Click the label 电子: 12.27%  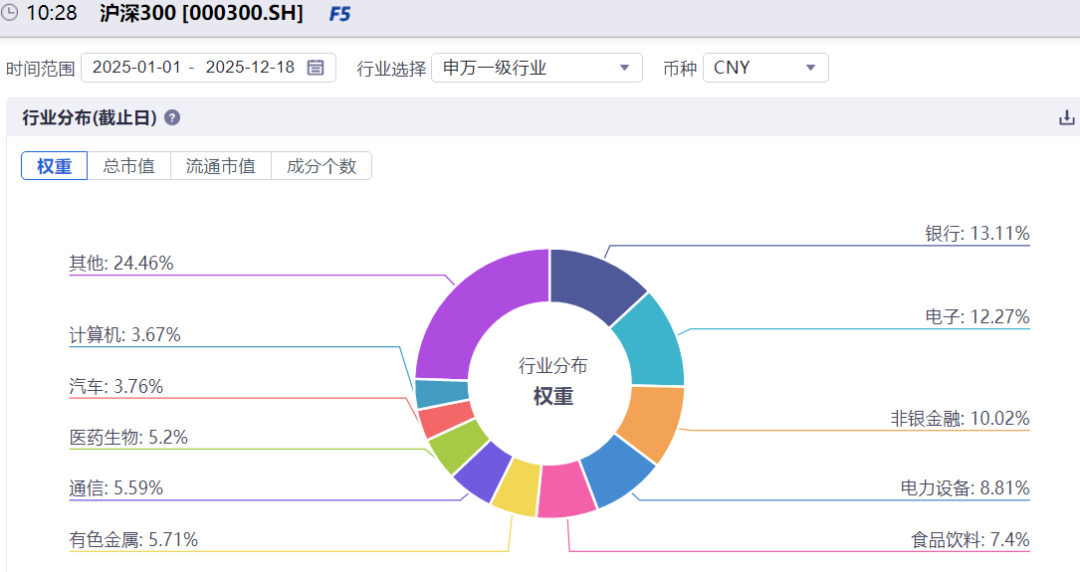tap(977, 316)
